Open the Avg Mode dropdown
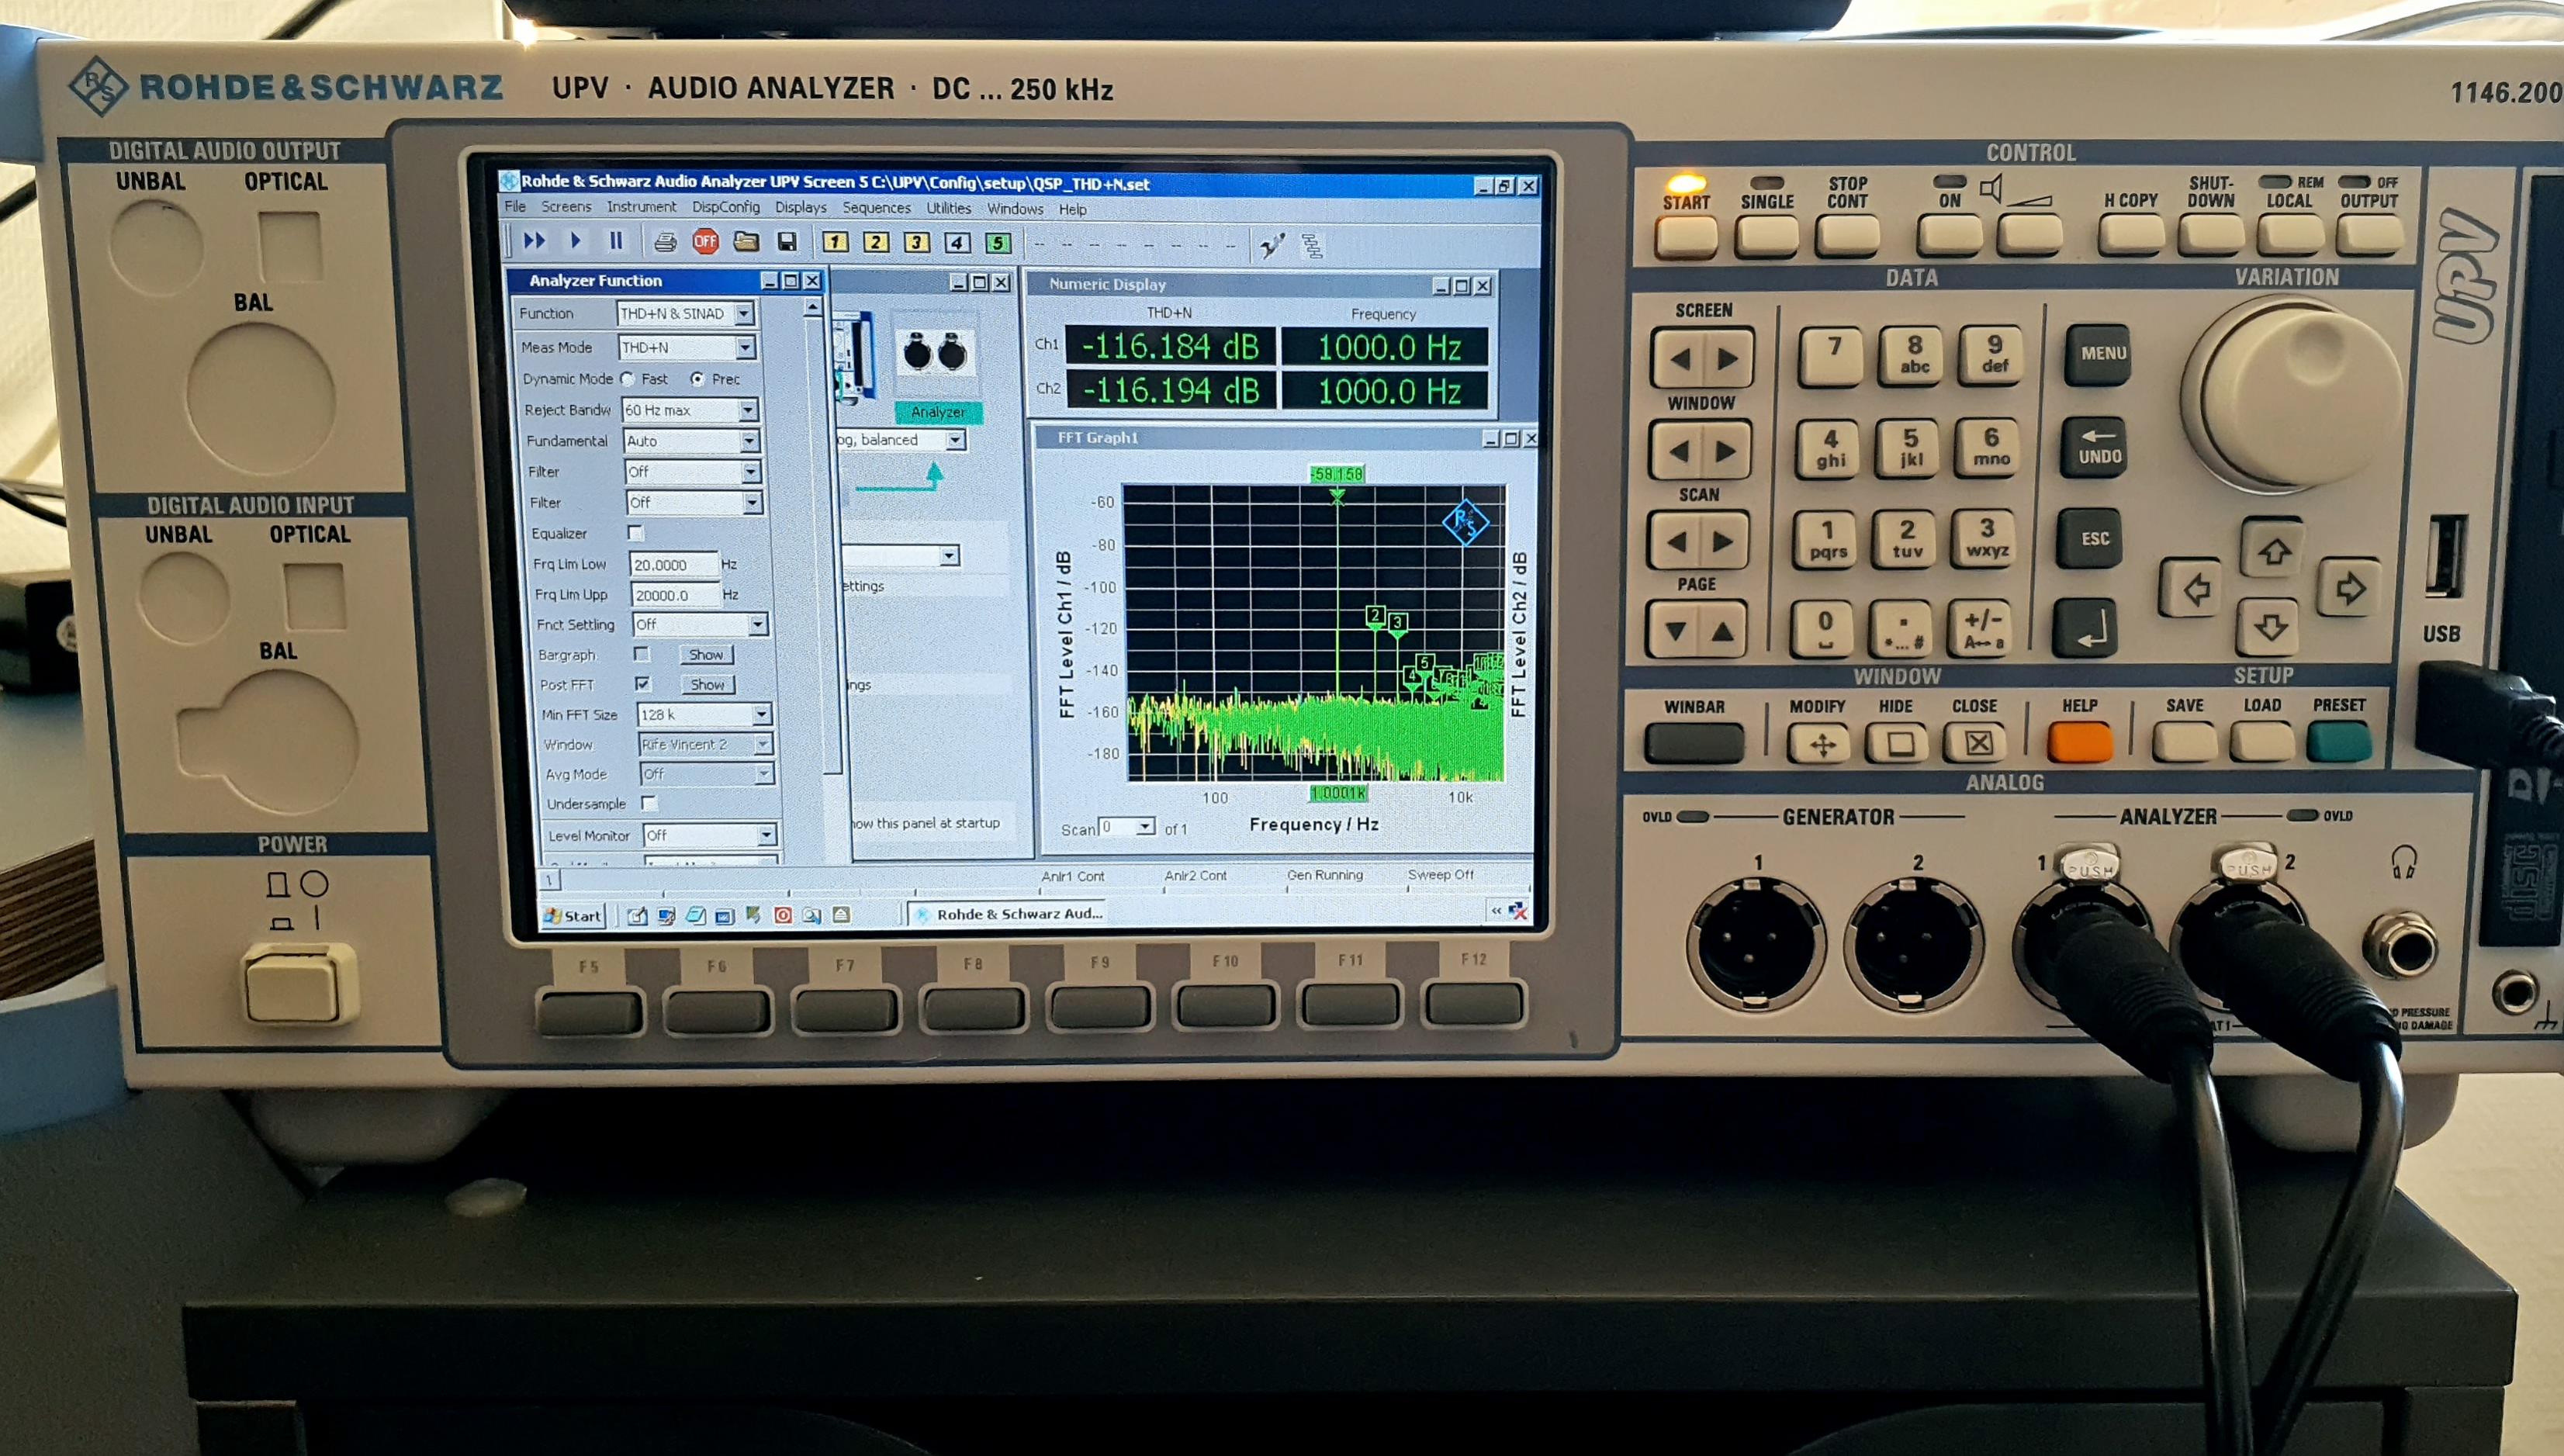The image size is (2564, 1456). (764, 774)
